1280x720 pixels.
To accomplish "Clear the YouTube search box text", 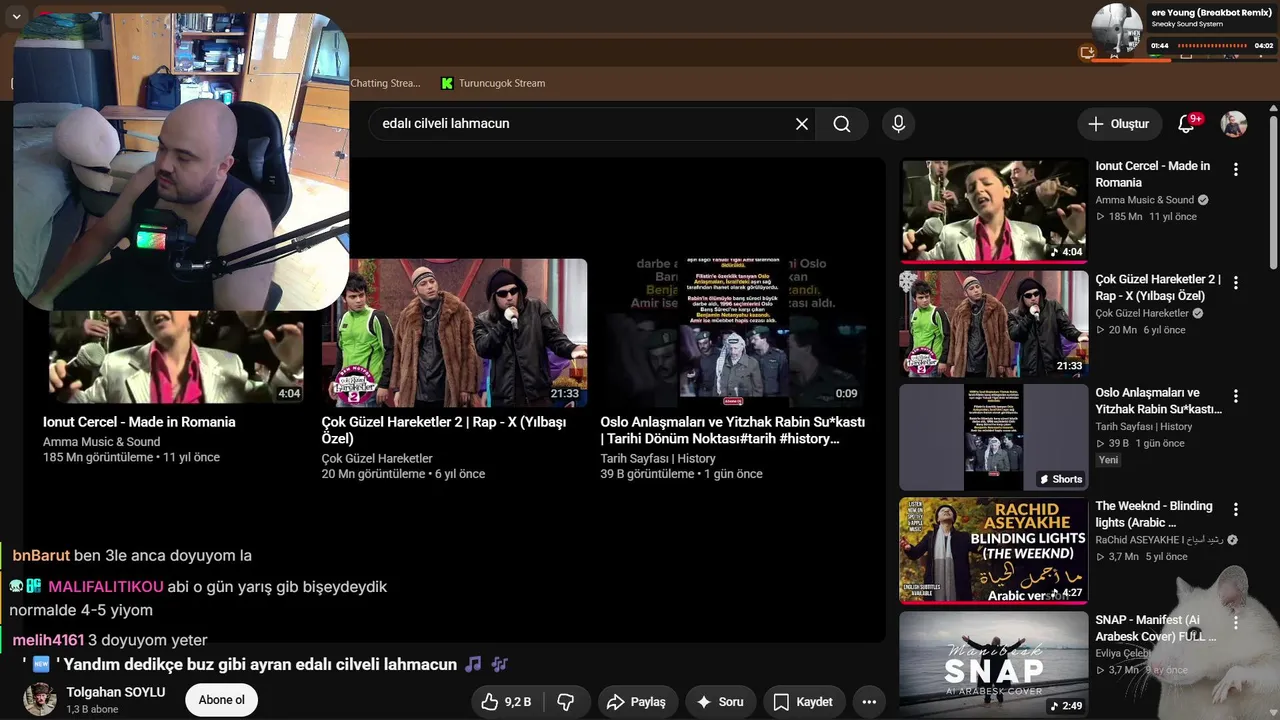I will coord(802,124).
